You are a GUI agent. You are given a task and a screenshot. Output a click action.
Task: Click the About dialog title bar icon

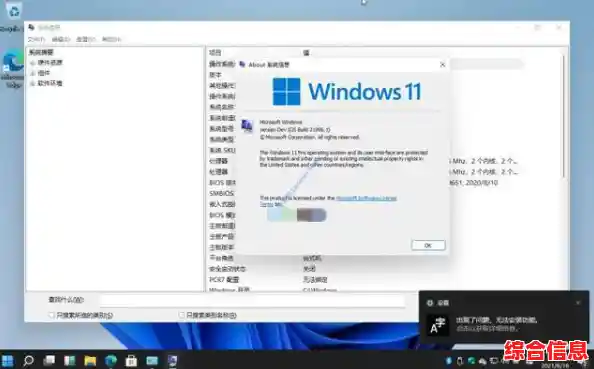pos(242,64)
